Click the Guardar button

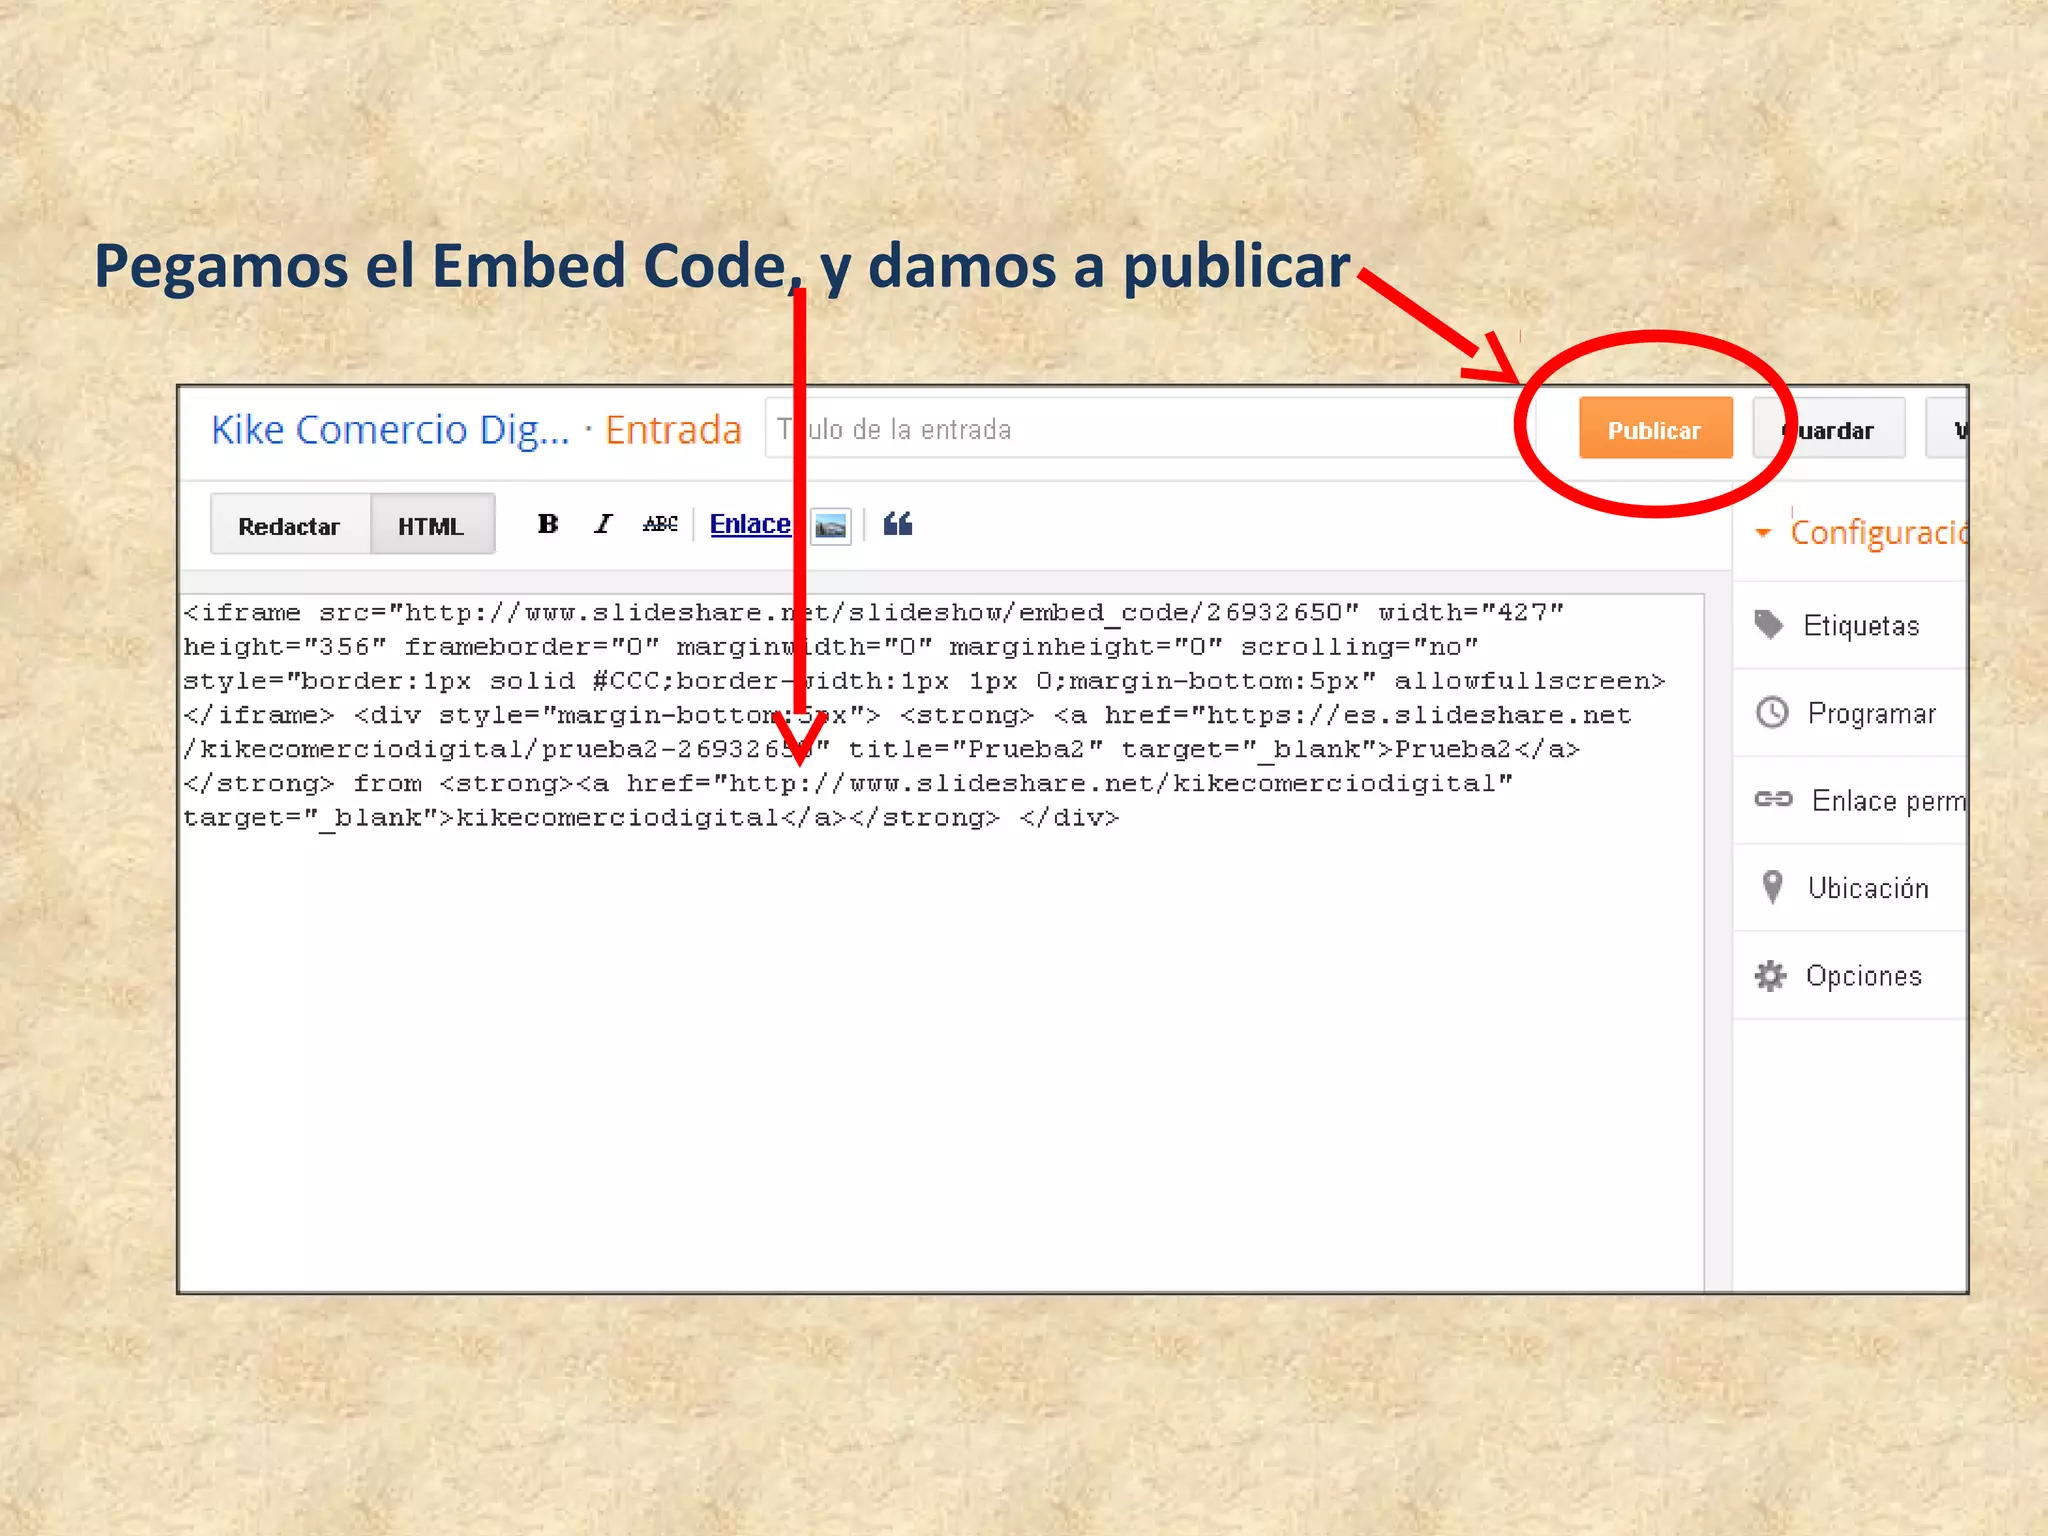1829,428
